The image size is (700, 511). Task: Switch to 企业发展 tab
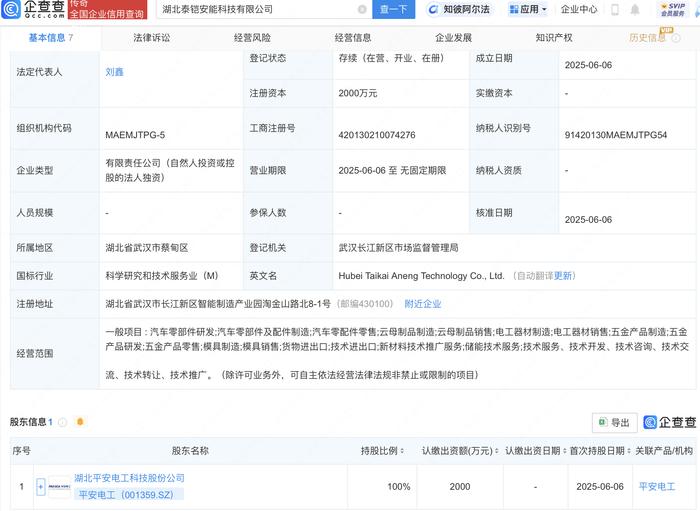454,38
